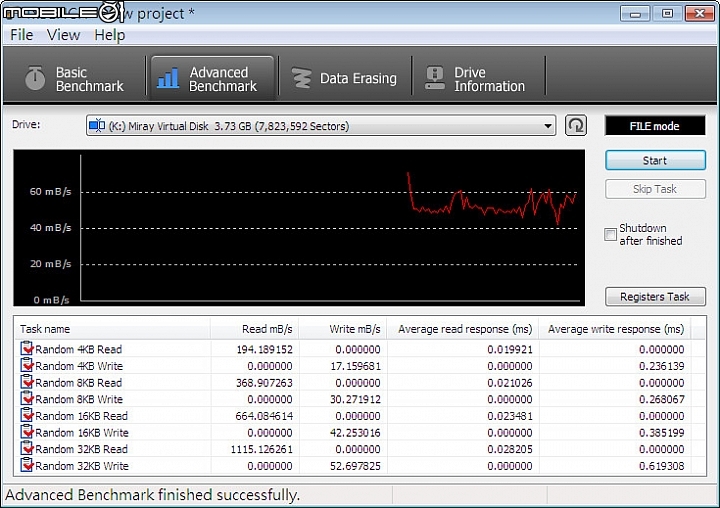Select the Random 4KB Read row name

[x=79, y=350]
